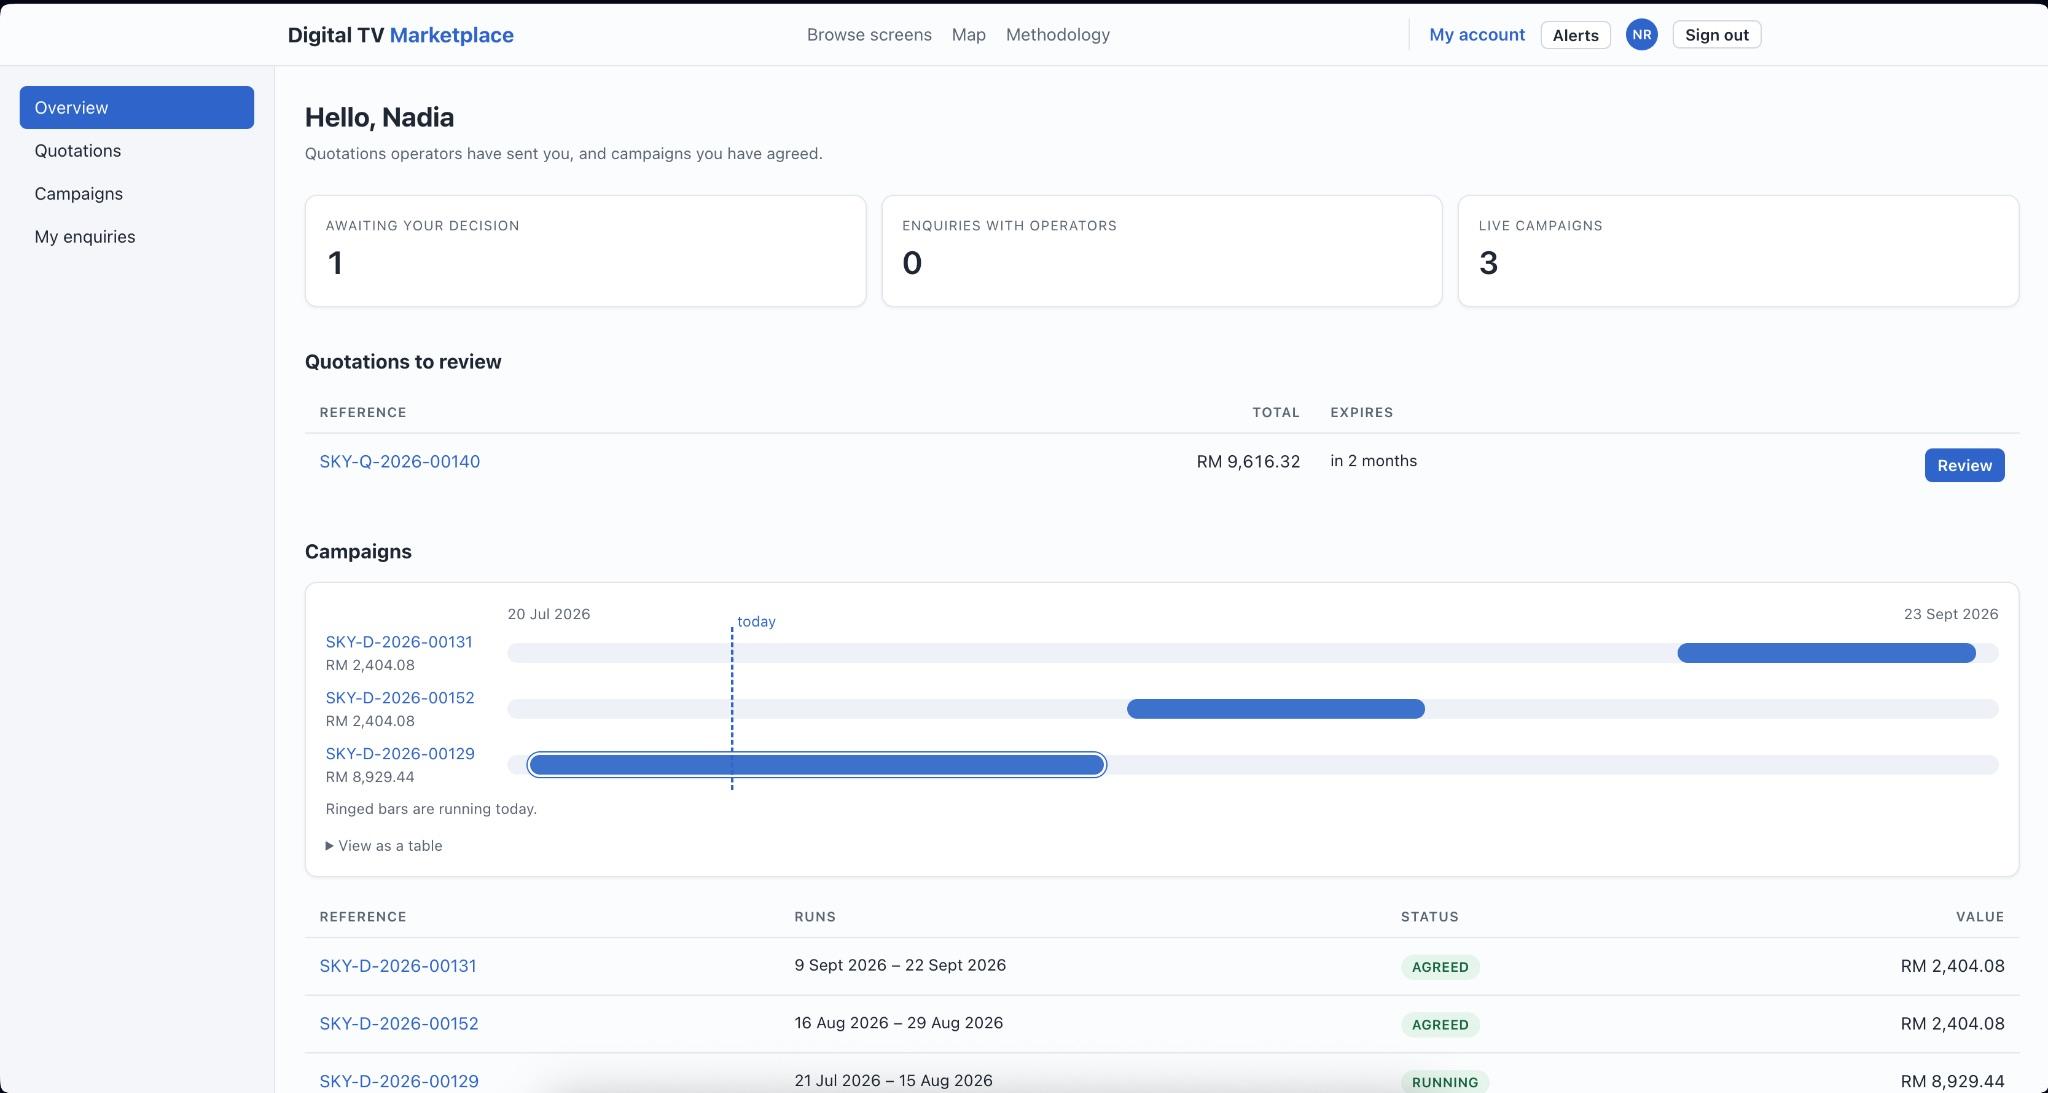2048x1093 pixels.
Task: Open the Map page link
Action: click(x=968, y=35)
